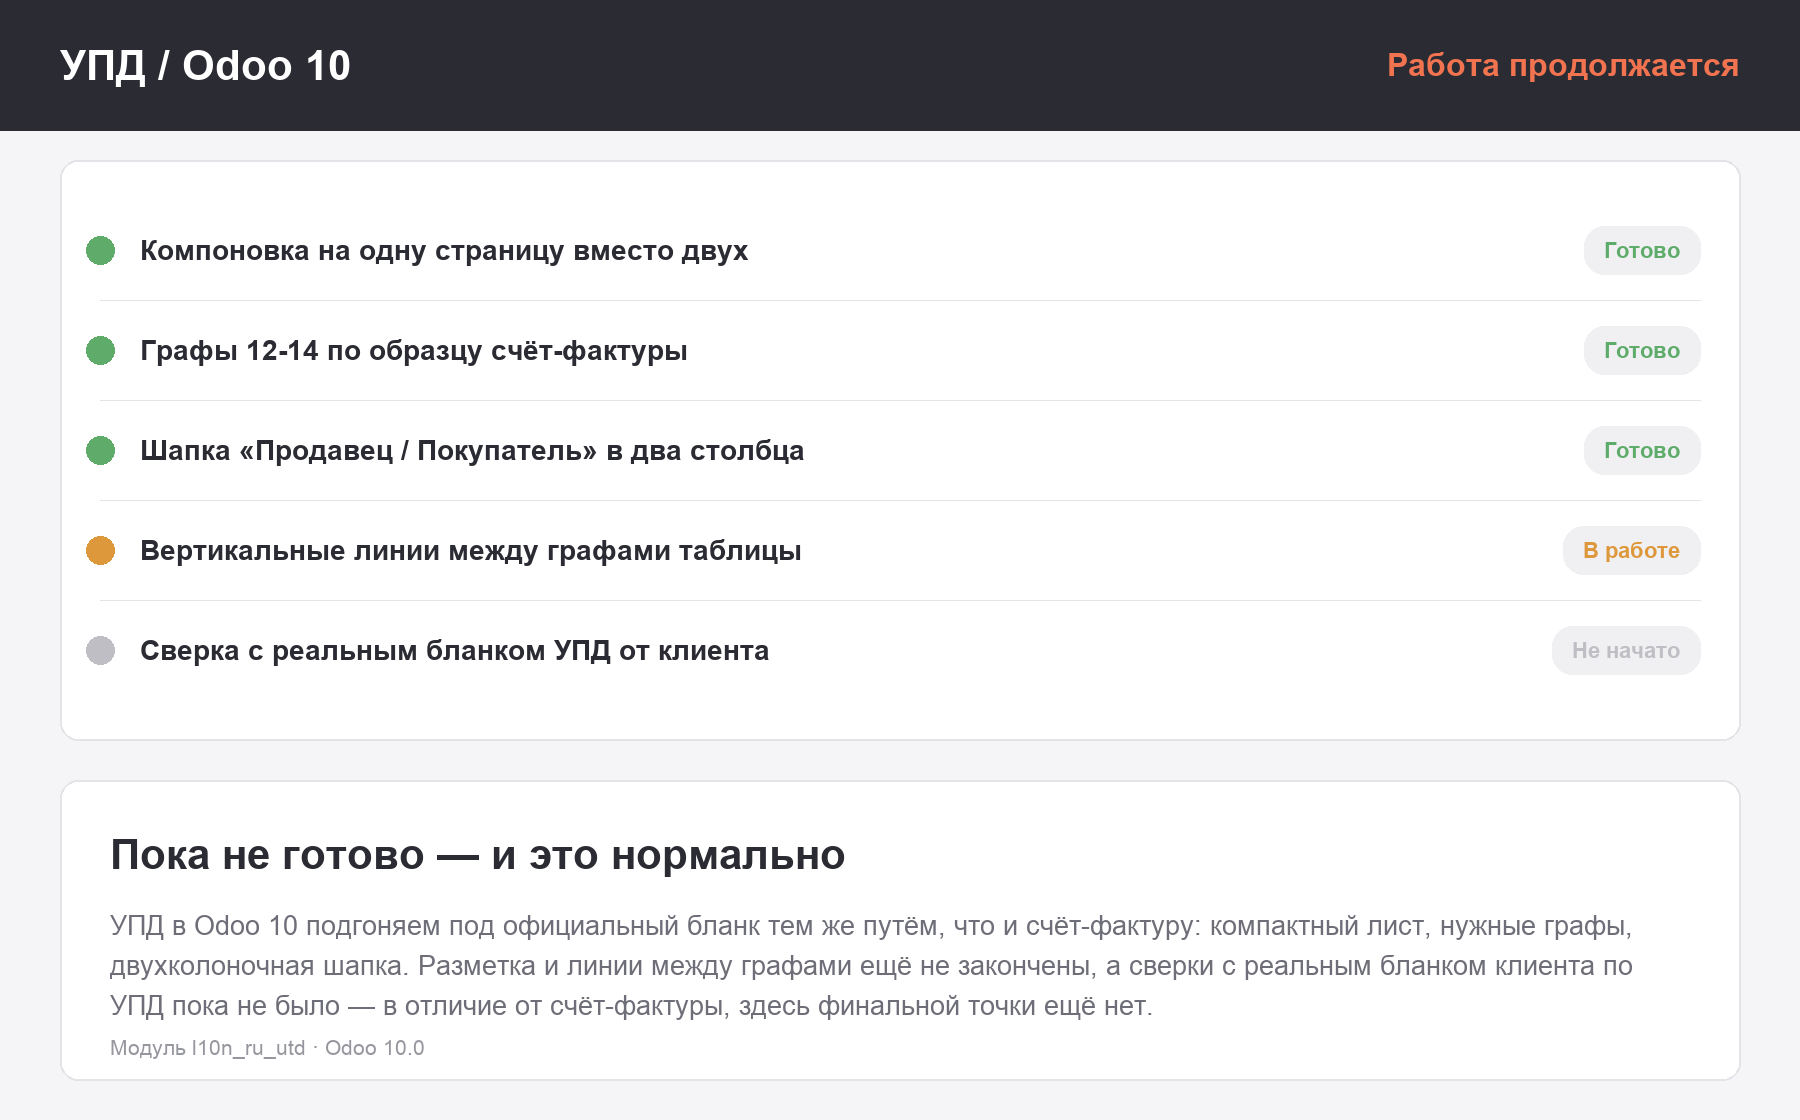Click the УПД / Odoo 10 page title
Image resolution: width=1800 pixels, height=1120 pixels.
coord(205,66)
